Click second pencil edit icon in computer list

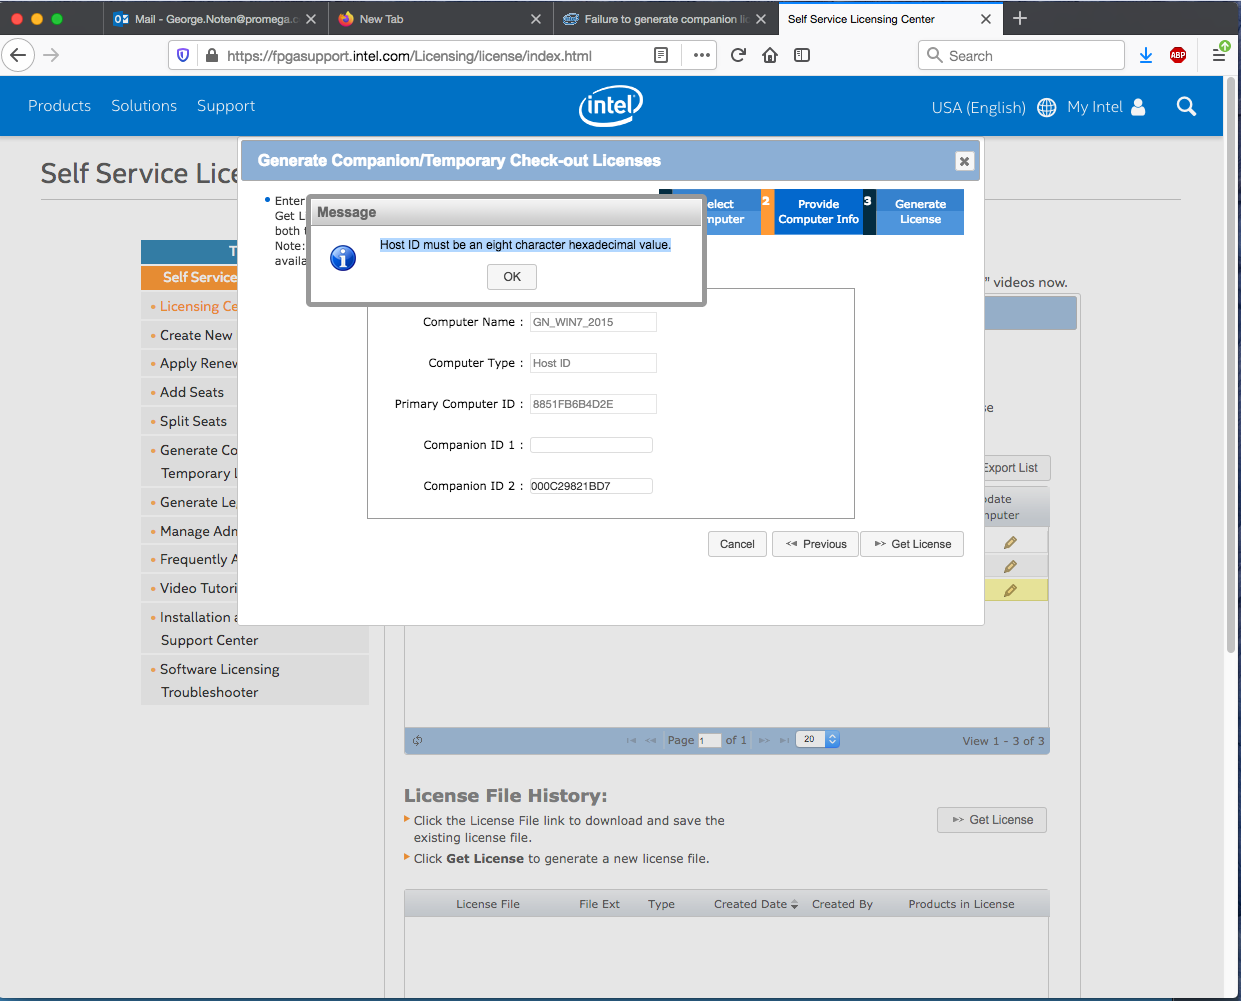[x=1010, y=566]
